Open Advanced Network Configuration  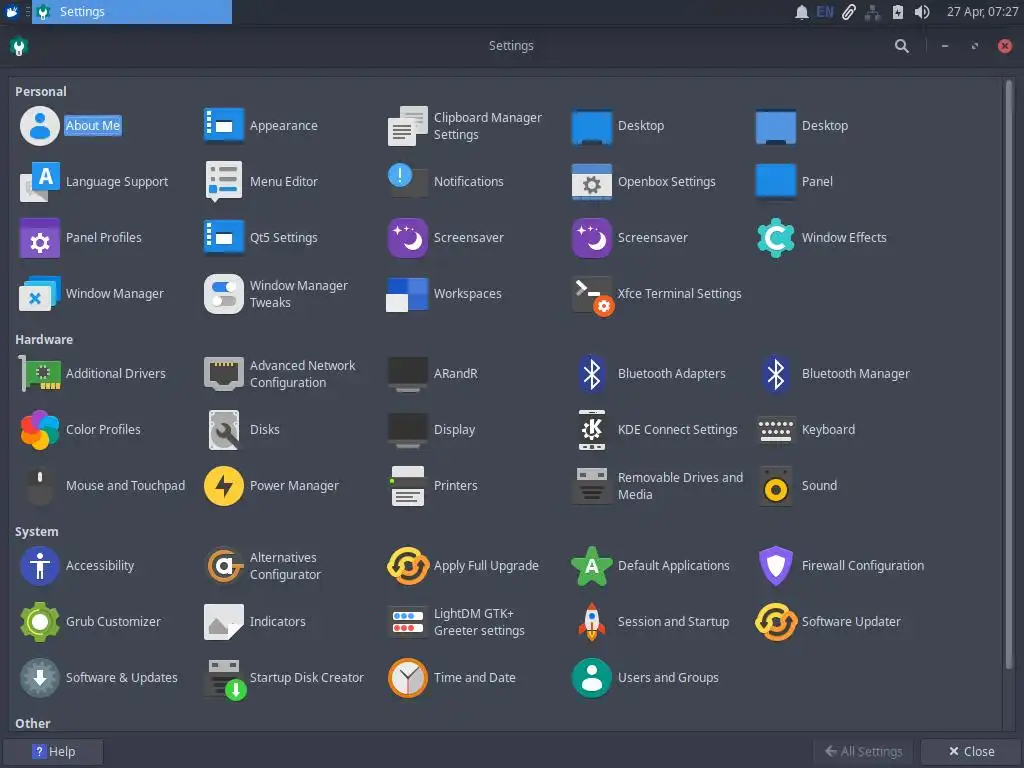click(280, 374)
